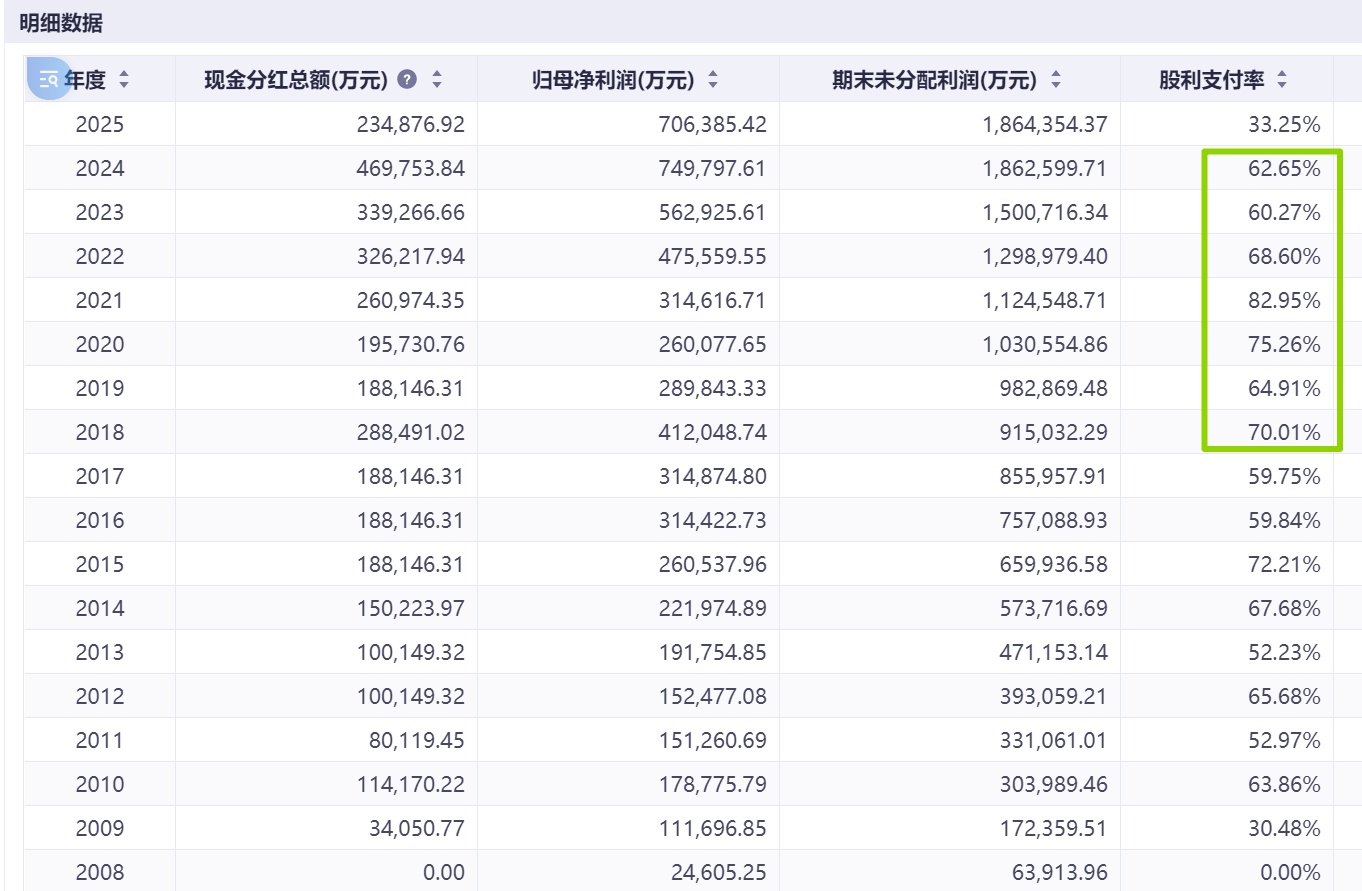Sort by 现金分红总额 using sort arrows
This screenshot has height=891, width=1362.
(436, 79)
